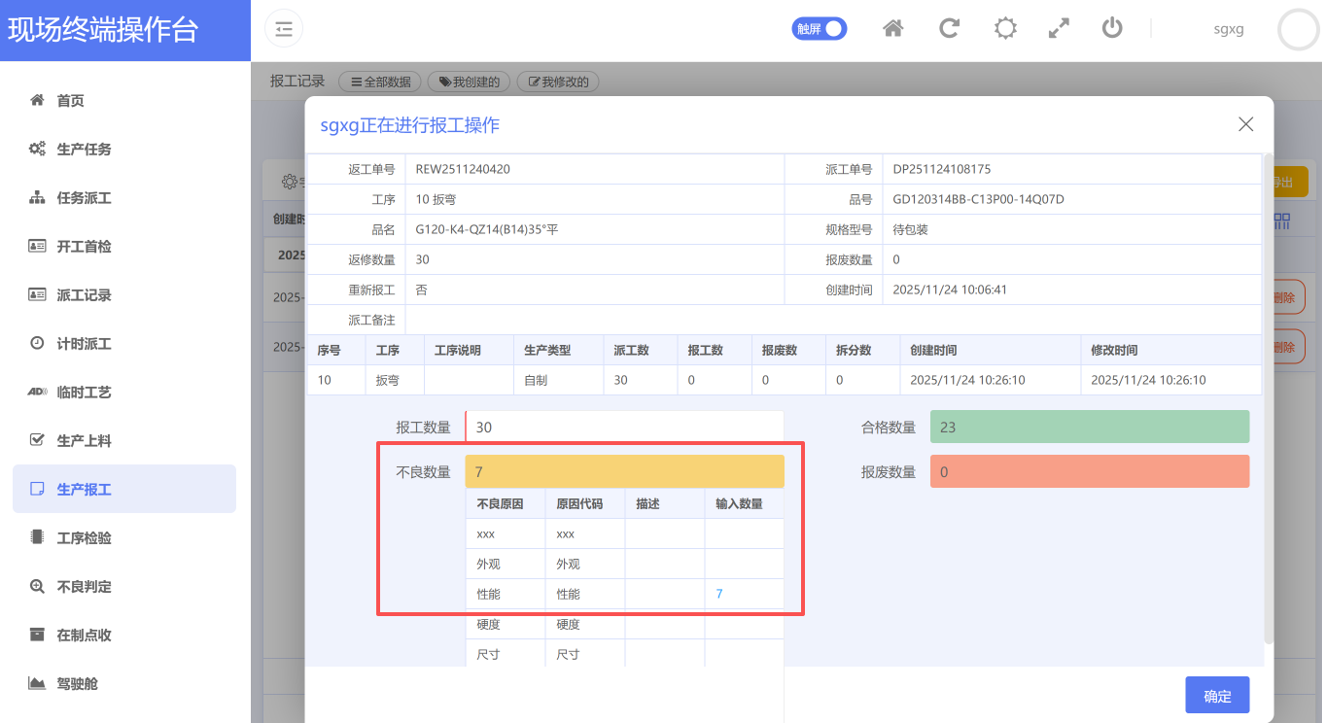Open 驾驶舱 dashboard menu item
Image resolution: width=1322 pixels, height=728 pixels.
pos(77,684)
